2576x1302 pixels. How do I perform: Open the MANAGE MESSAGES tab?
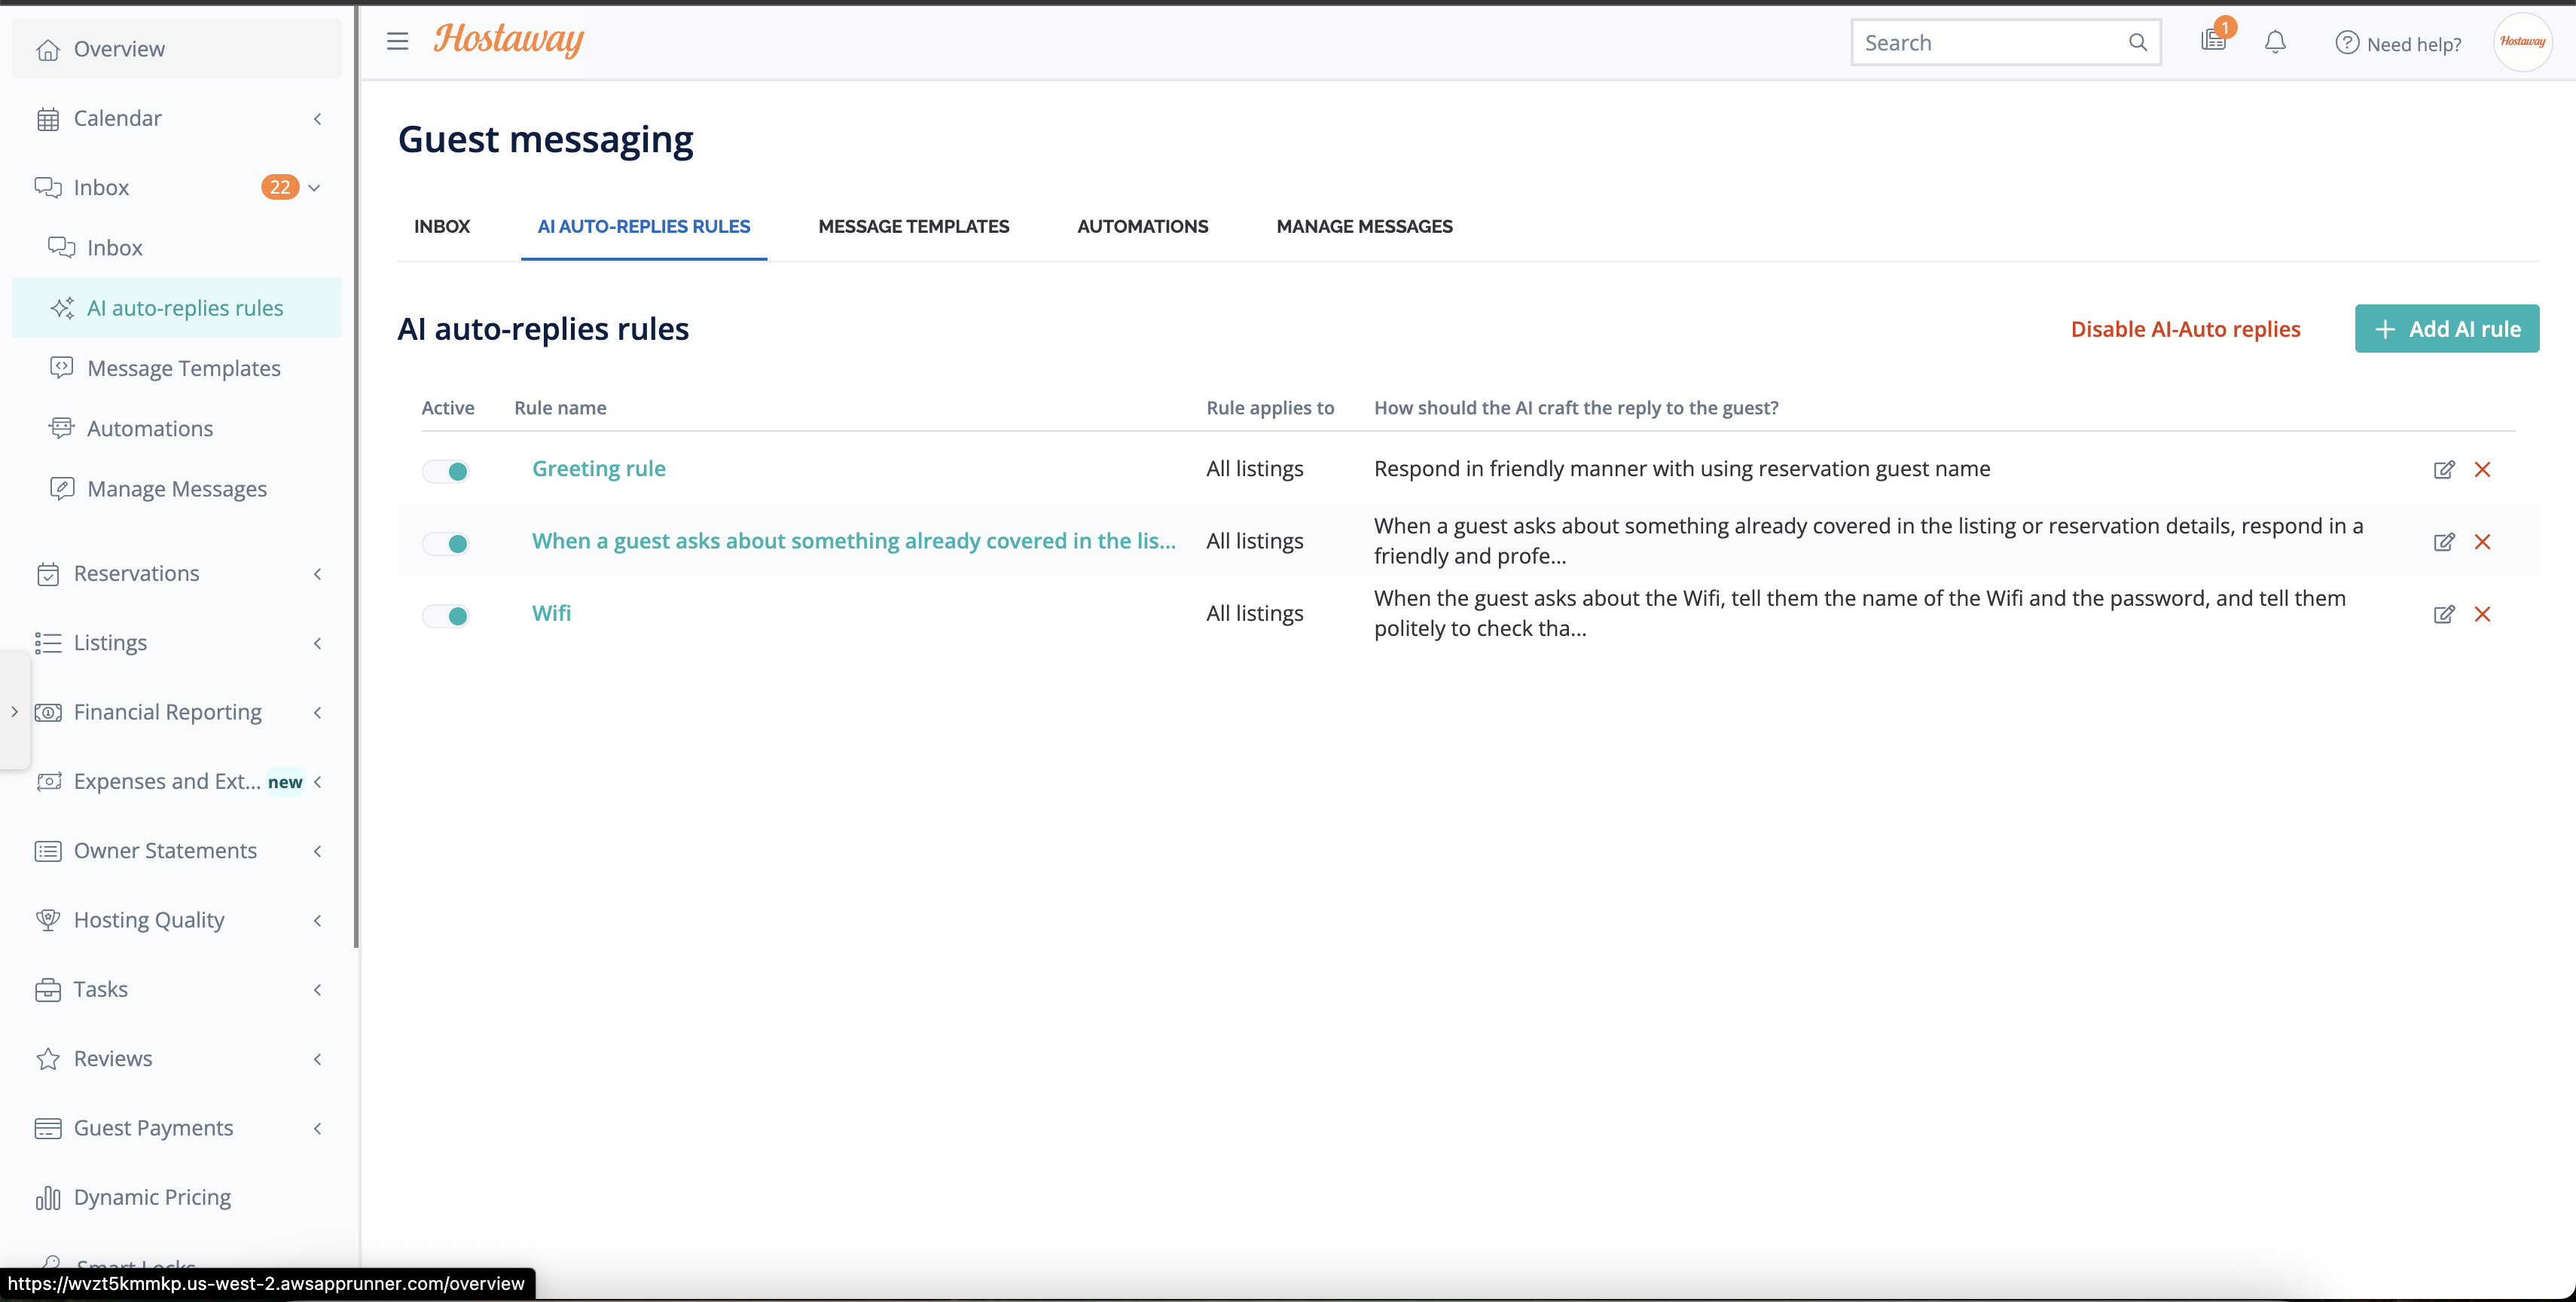pos(1364,227)
